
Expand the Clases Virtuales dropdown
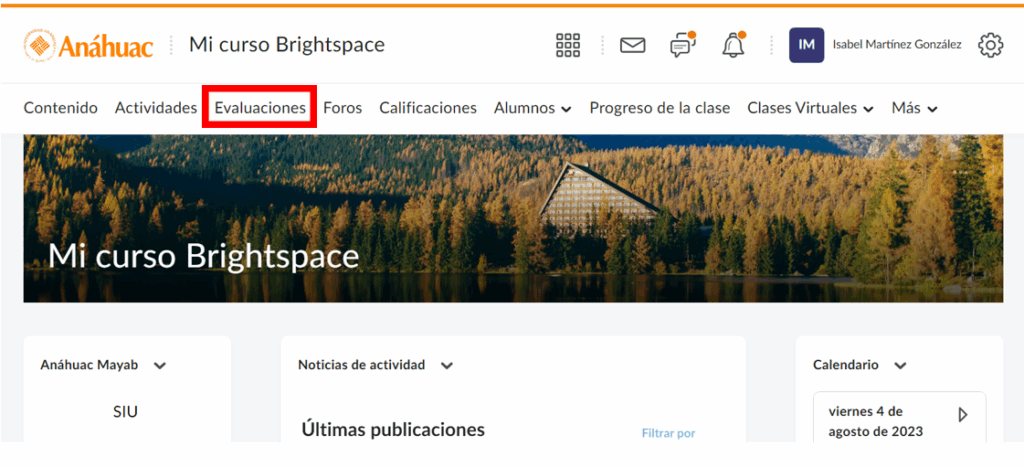(810, 108)
